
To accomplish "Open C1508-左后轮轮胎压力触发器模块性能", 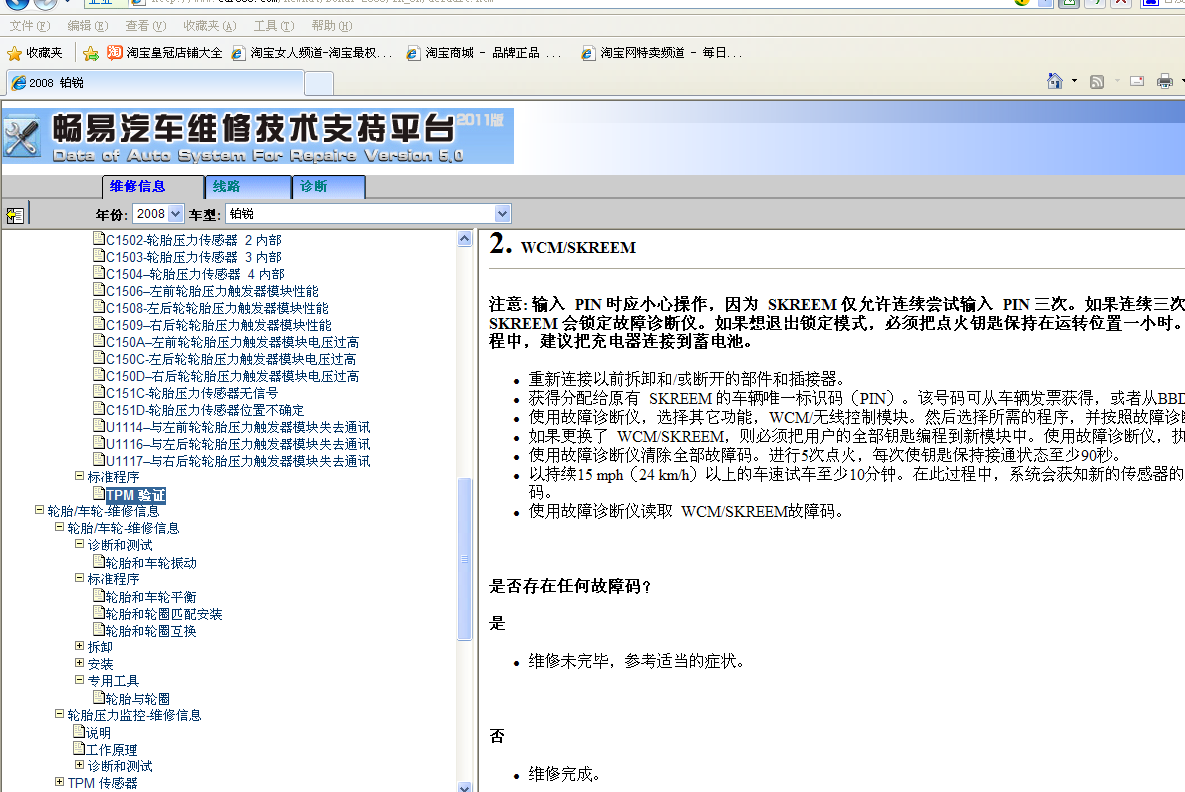I will tap(211, 308).
